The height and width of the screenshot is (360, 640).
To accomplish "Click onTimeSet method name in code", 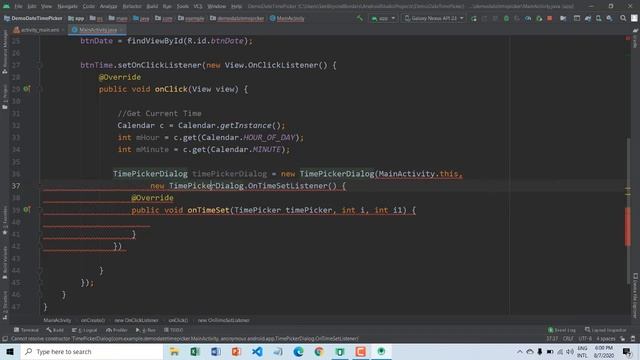I will coord(208,210).
